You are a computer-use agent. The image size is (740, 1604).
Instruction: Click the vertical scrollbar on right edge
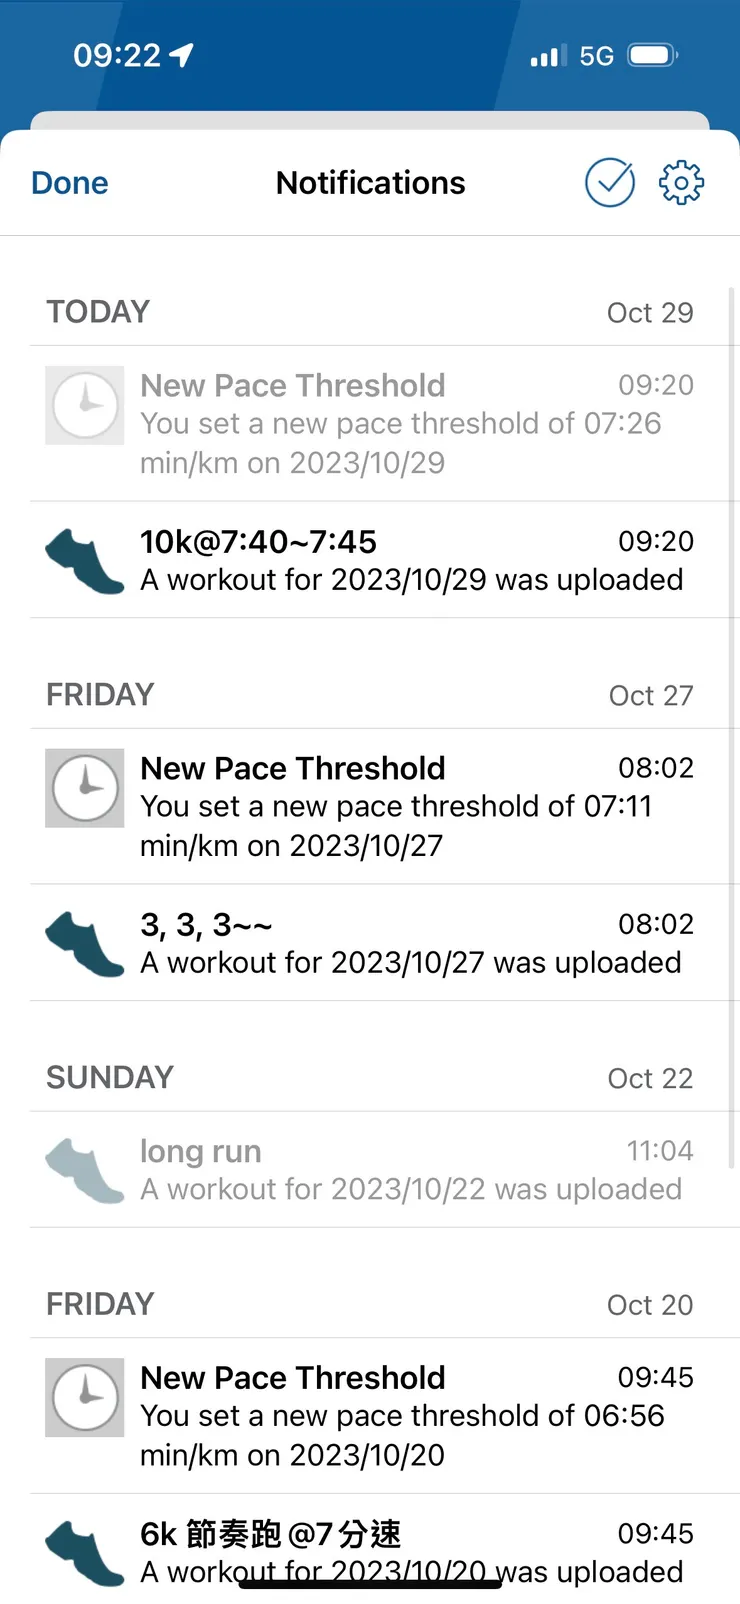[732, 720]
